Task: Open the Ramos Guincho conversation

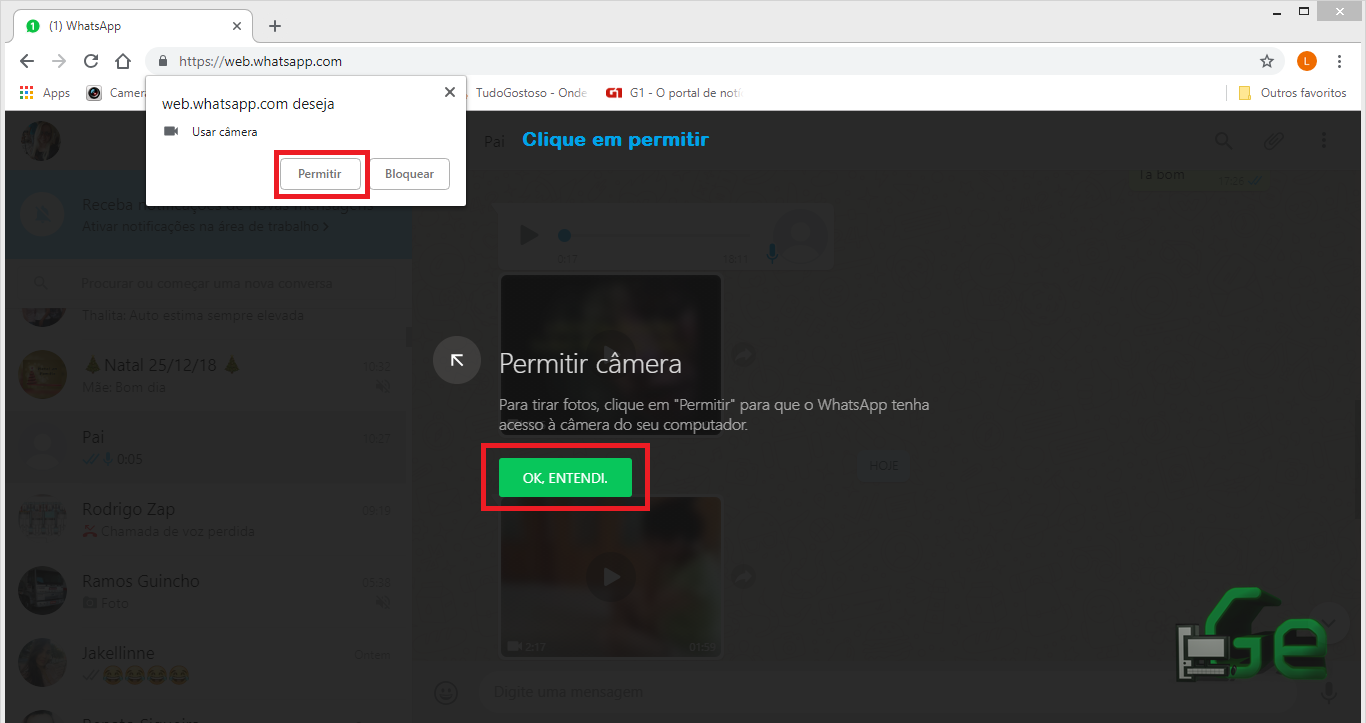Action: 207,592
